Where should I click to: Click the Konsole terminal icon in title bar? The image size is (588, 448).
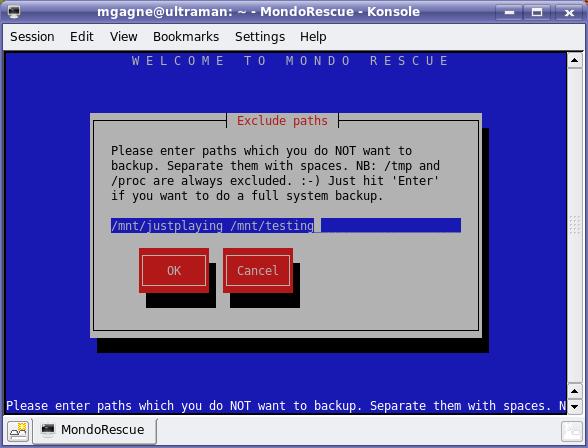coord(14,11)
